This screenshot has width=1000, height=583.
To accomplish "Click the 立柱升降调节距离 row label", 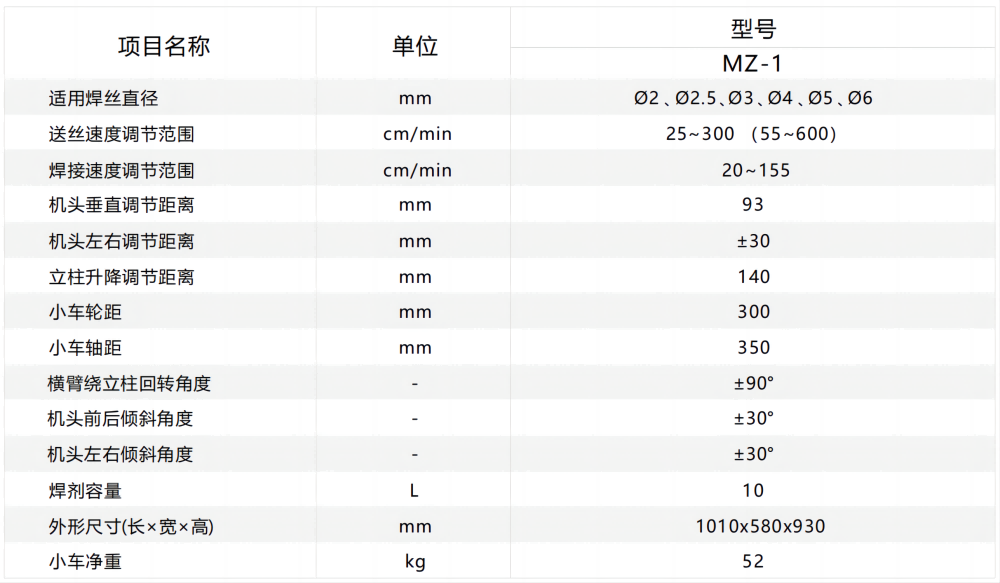I will click(x=121, y=277).
